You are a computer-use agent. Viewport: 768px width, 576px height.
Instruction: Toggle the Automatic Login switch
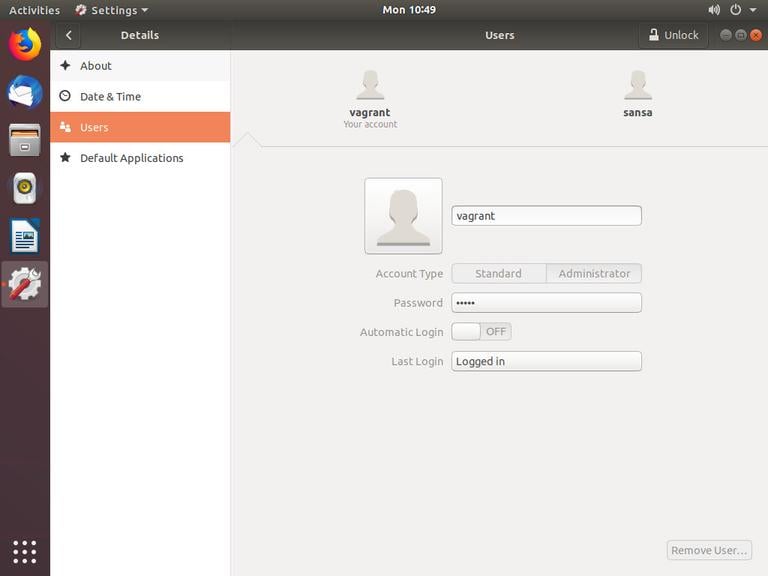click(481, 332)
